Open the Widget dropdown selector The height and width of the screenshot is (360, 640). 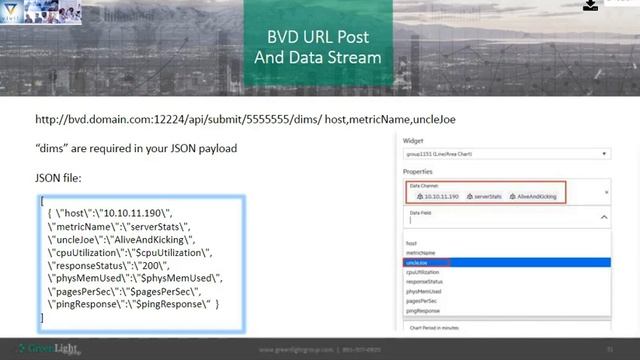tap(507, 154)
